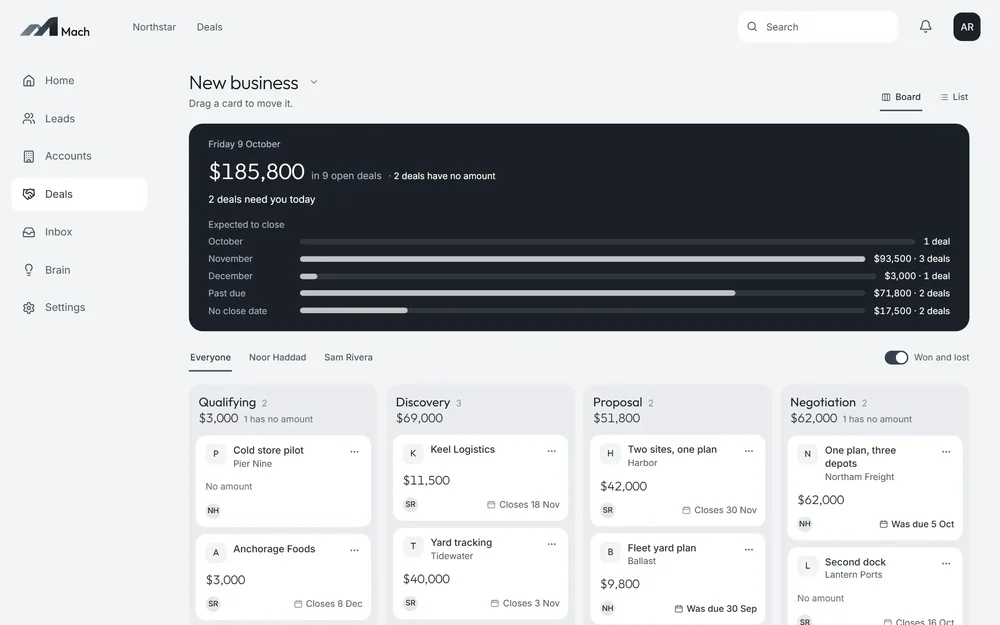Toggle the Won and lost switch

[896, 358]
